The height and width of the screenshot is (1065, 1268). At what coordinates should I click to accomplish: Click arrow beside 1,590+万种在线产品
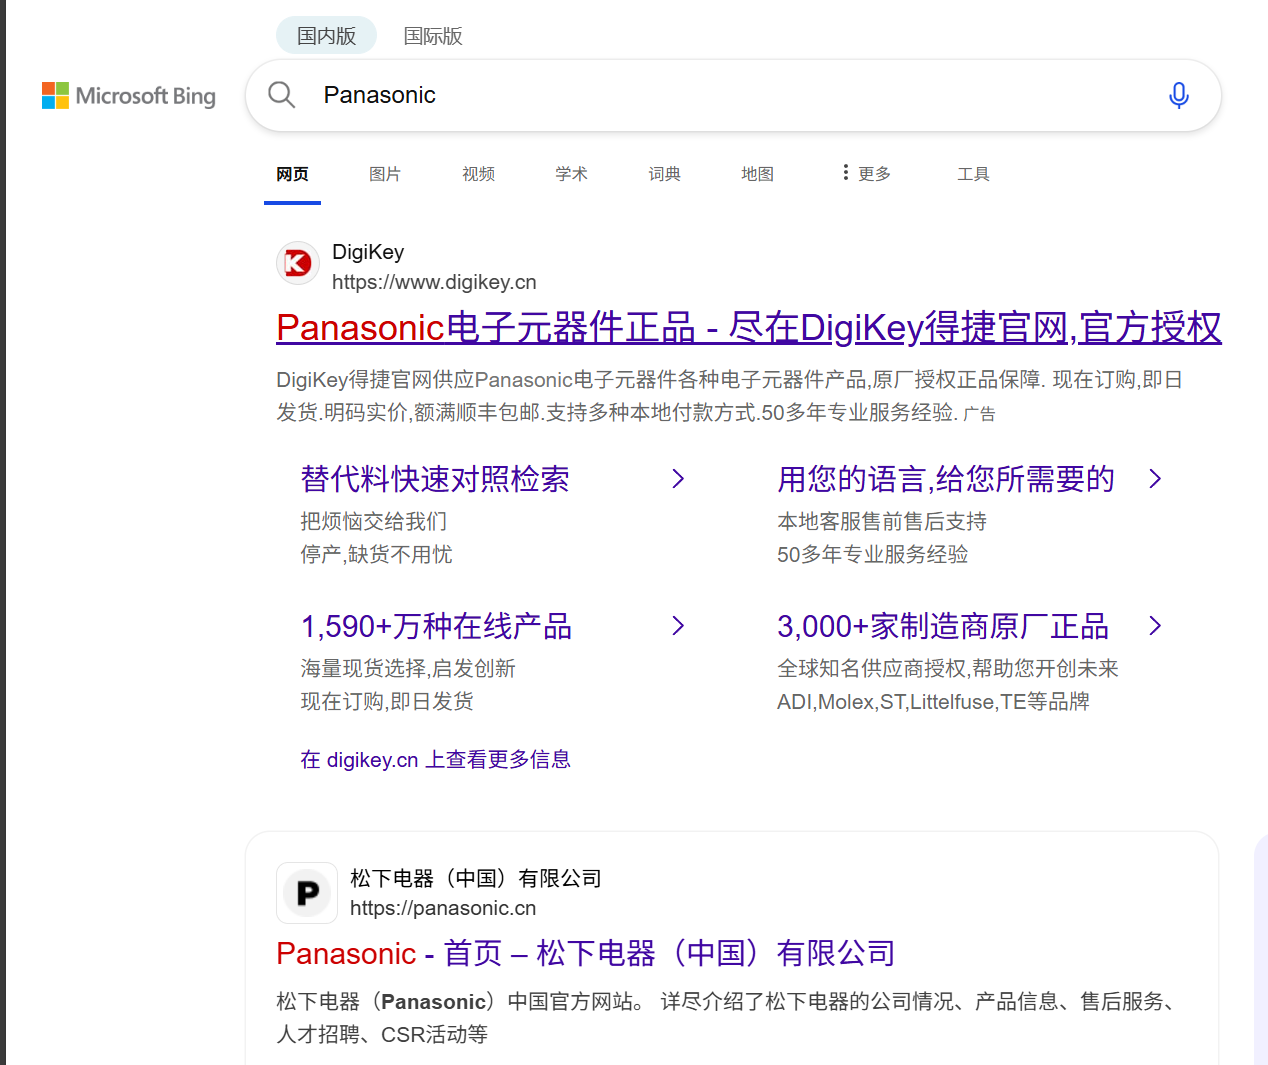point(678,626)
